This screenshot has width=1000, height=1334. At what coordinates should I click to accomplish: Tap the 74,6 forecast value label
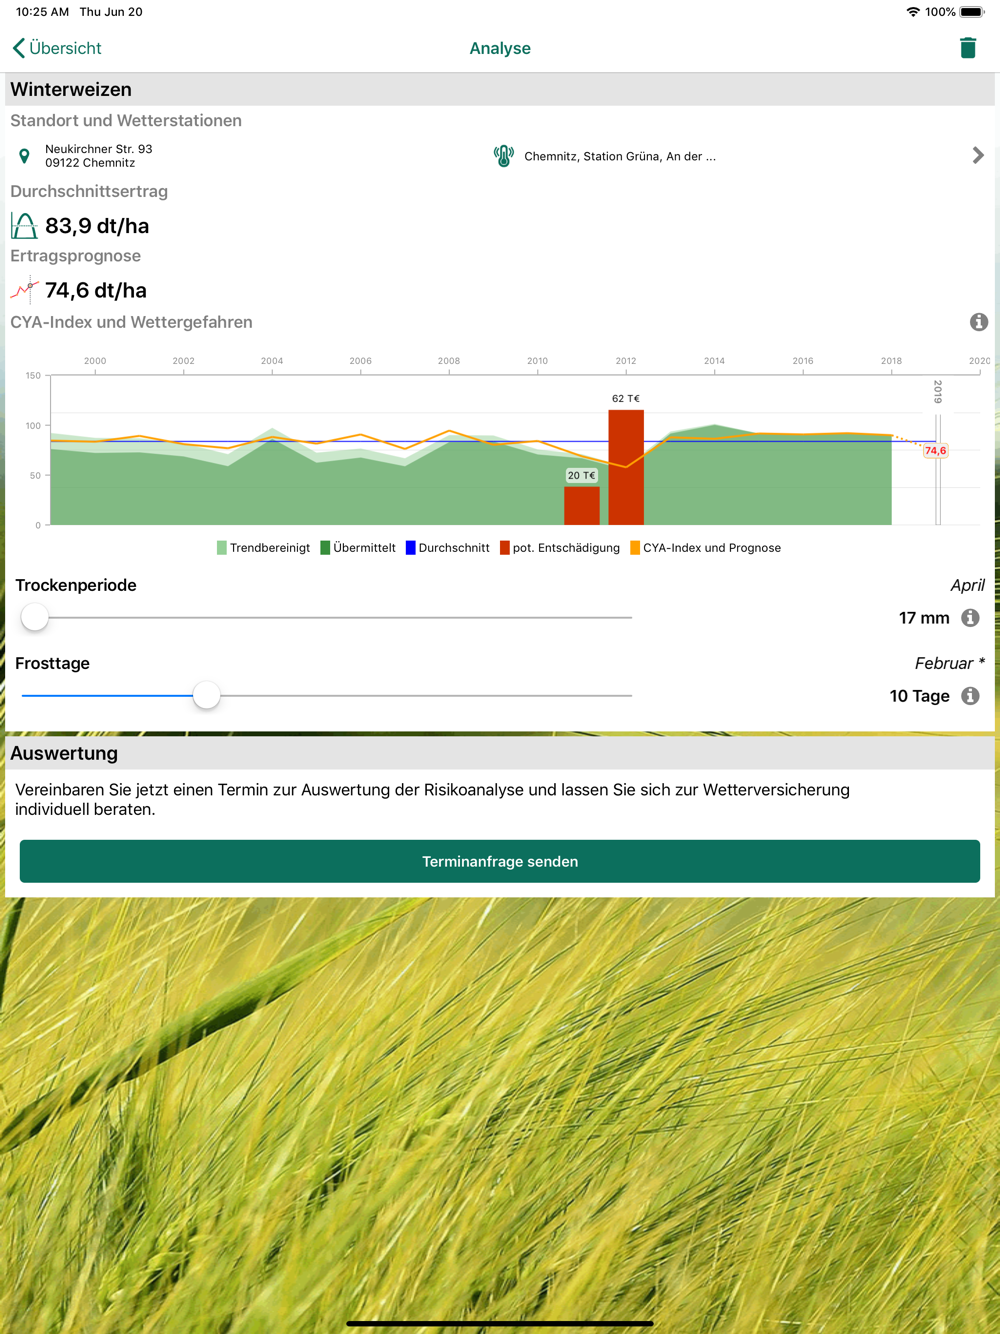click(935, 451)
